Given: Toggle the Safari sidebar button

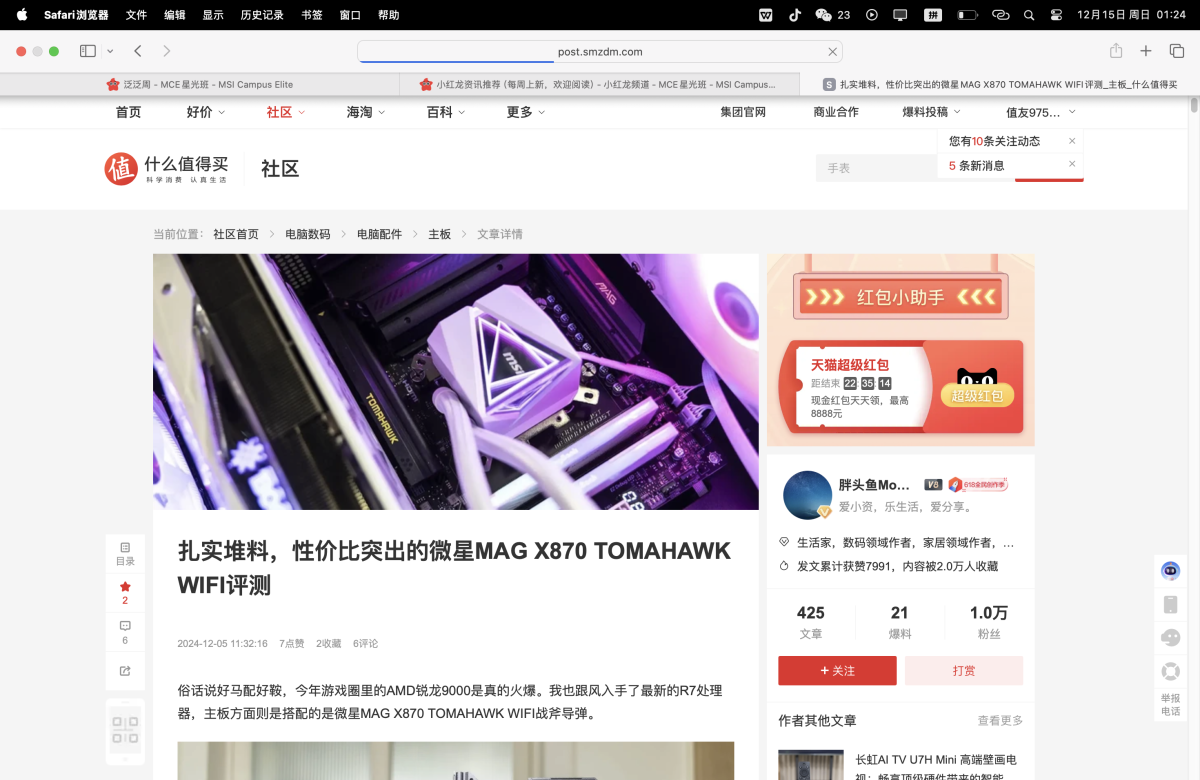Looking at the screenshot, I should (x=88, y=51).
